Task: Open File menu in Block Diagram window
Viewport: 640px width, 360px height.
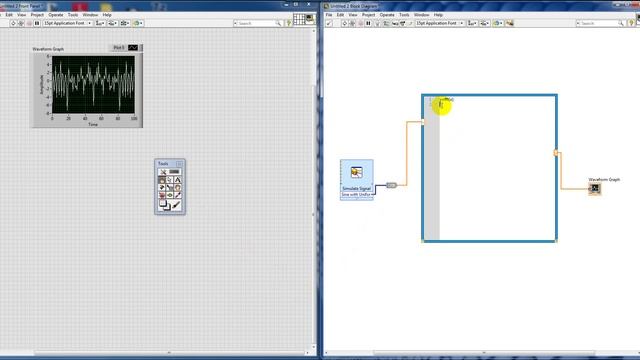Action: 329,15
